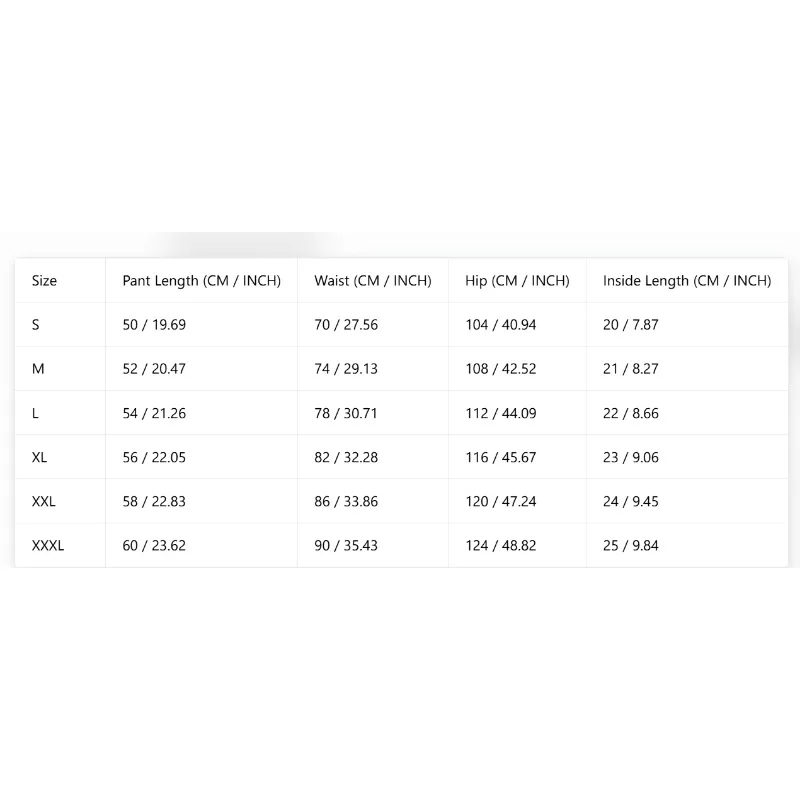Screen dimensions: 800x800
Task: Click the Pant Length (CM / INCH) header
Action: coord(202,281)
